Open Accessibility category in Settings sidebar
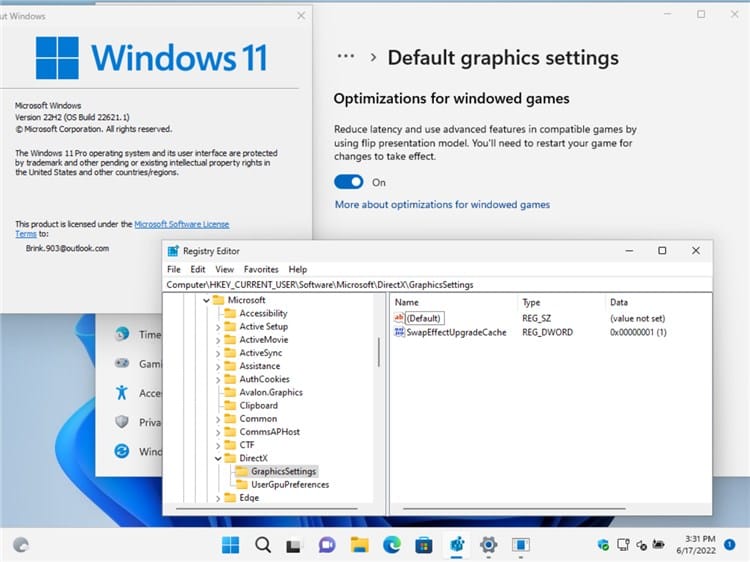 tap(138, 393)
